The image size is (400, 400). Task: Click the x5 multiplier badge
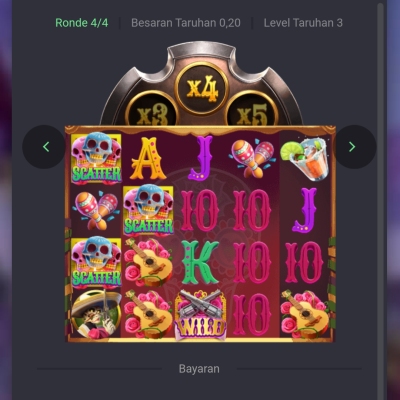253,110
